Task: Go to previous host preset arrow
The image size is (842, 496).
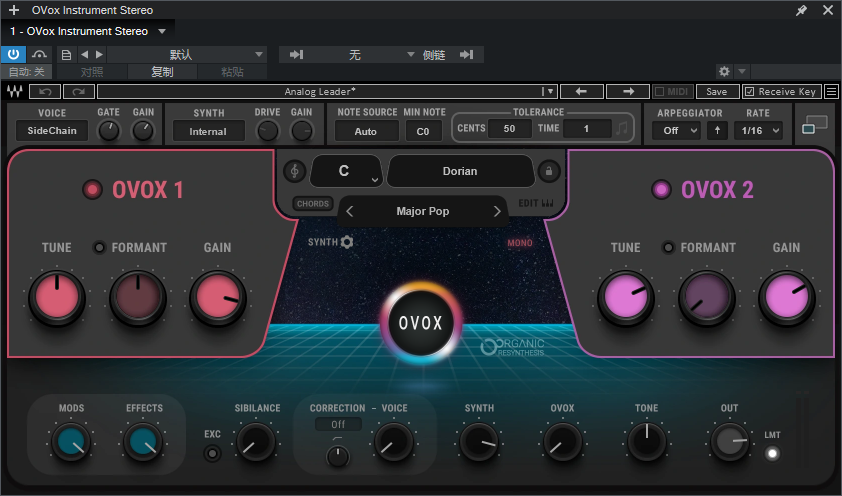Action: coord(84,54)
